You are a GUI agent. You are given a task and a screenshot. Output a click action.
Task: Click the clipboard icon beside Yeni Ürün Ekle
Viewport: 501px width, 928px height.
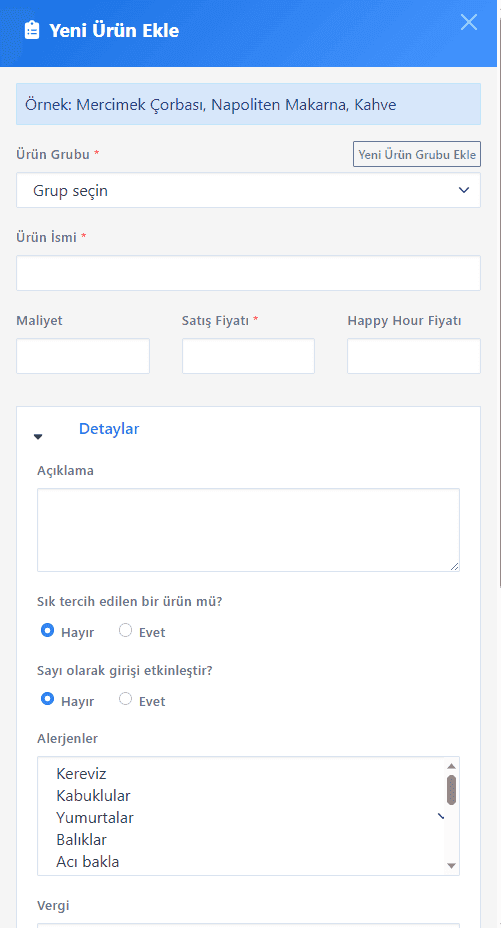32,30
